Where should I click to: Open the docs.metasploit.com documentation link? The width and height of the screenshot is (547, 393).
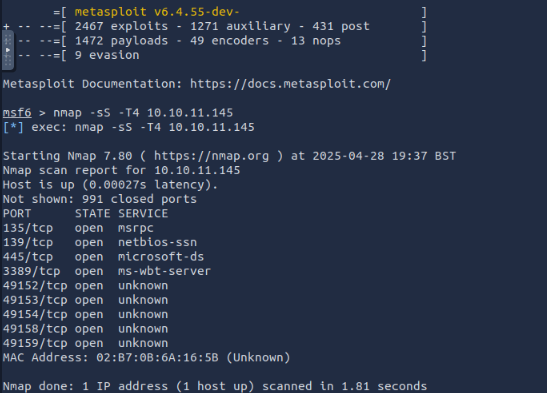(x=290, y=84)
